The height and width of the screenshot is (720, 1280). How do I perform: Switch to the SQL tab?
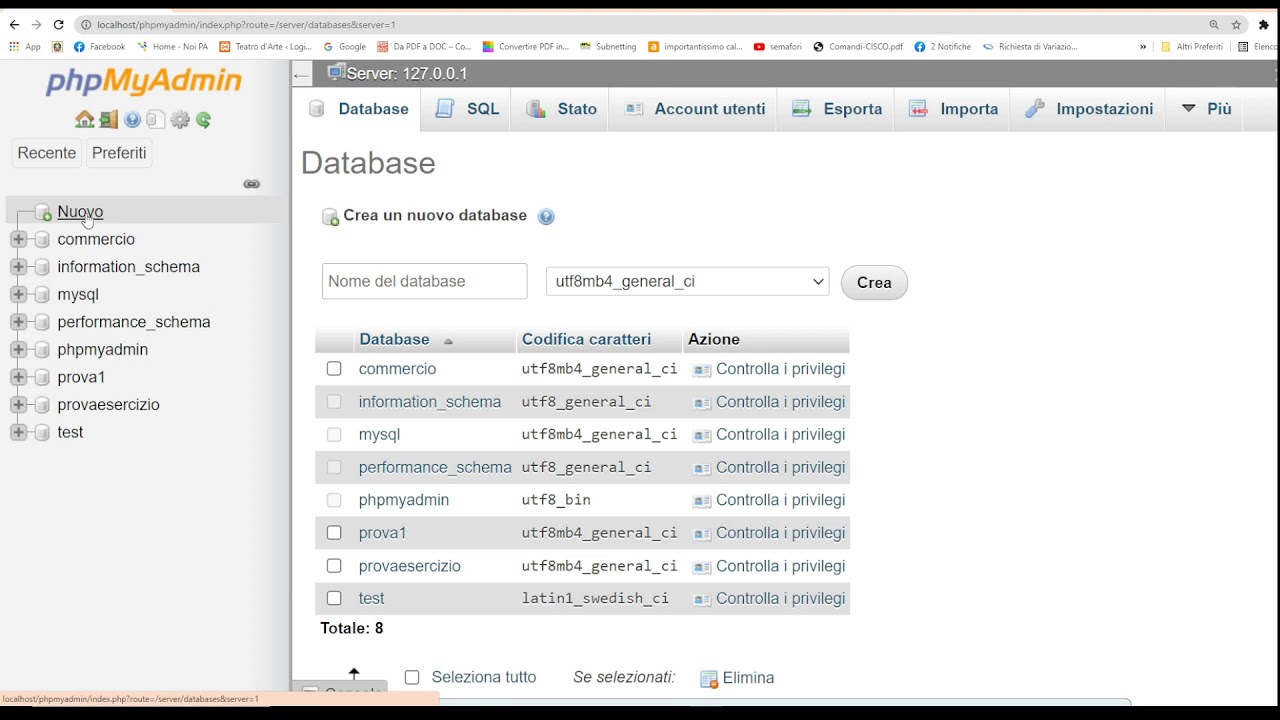(x=467, y=109)
